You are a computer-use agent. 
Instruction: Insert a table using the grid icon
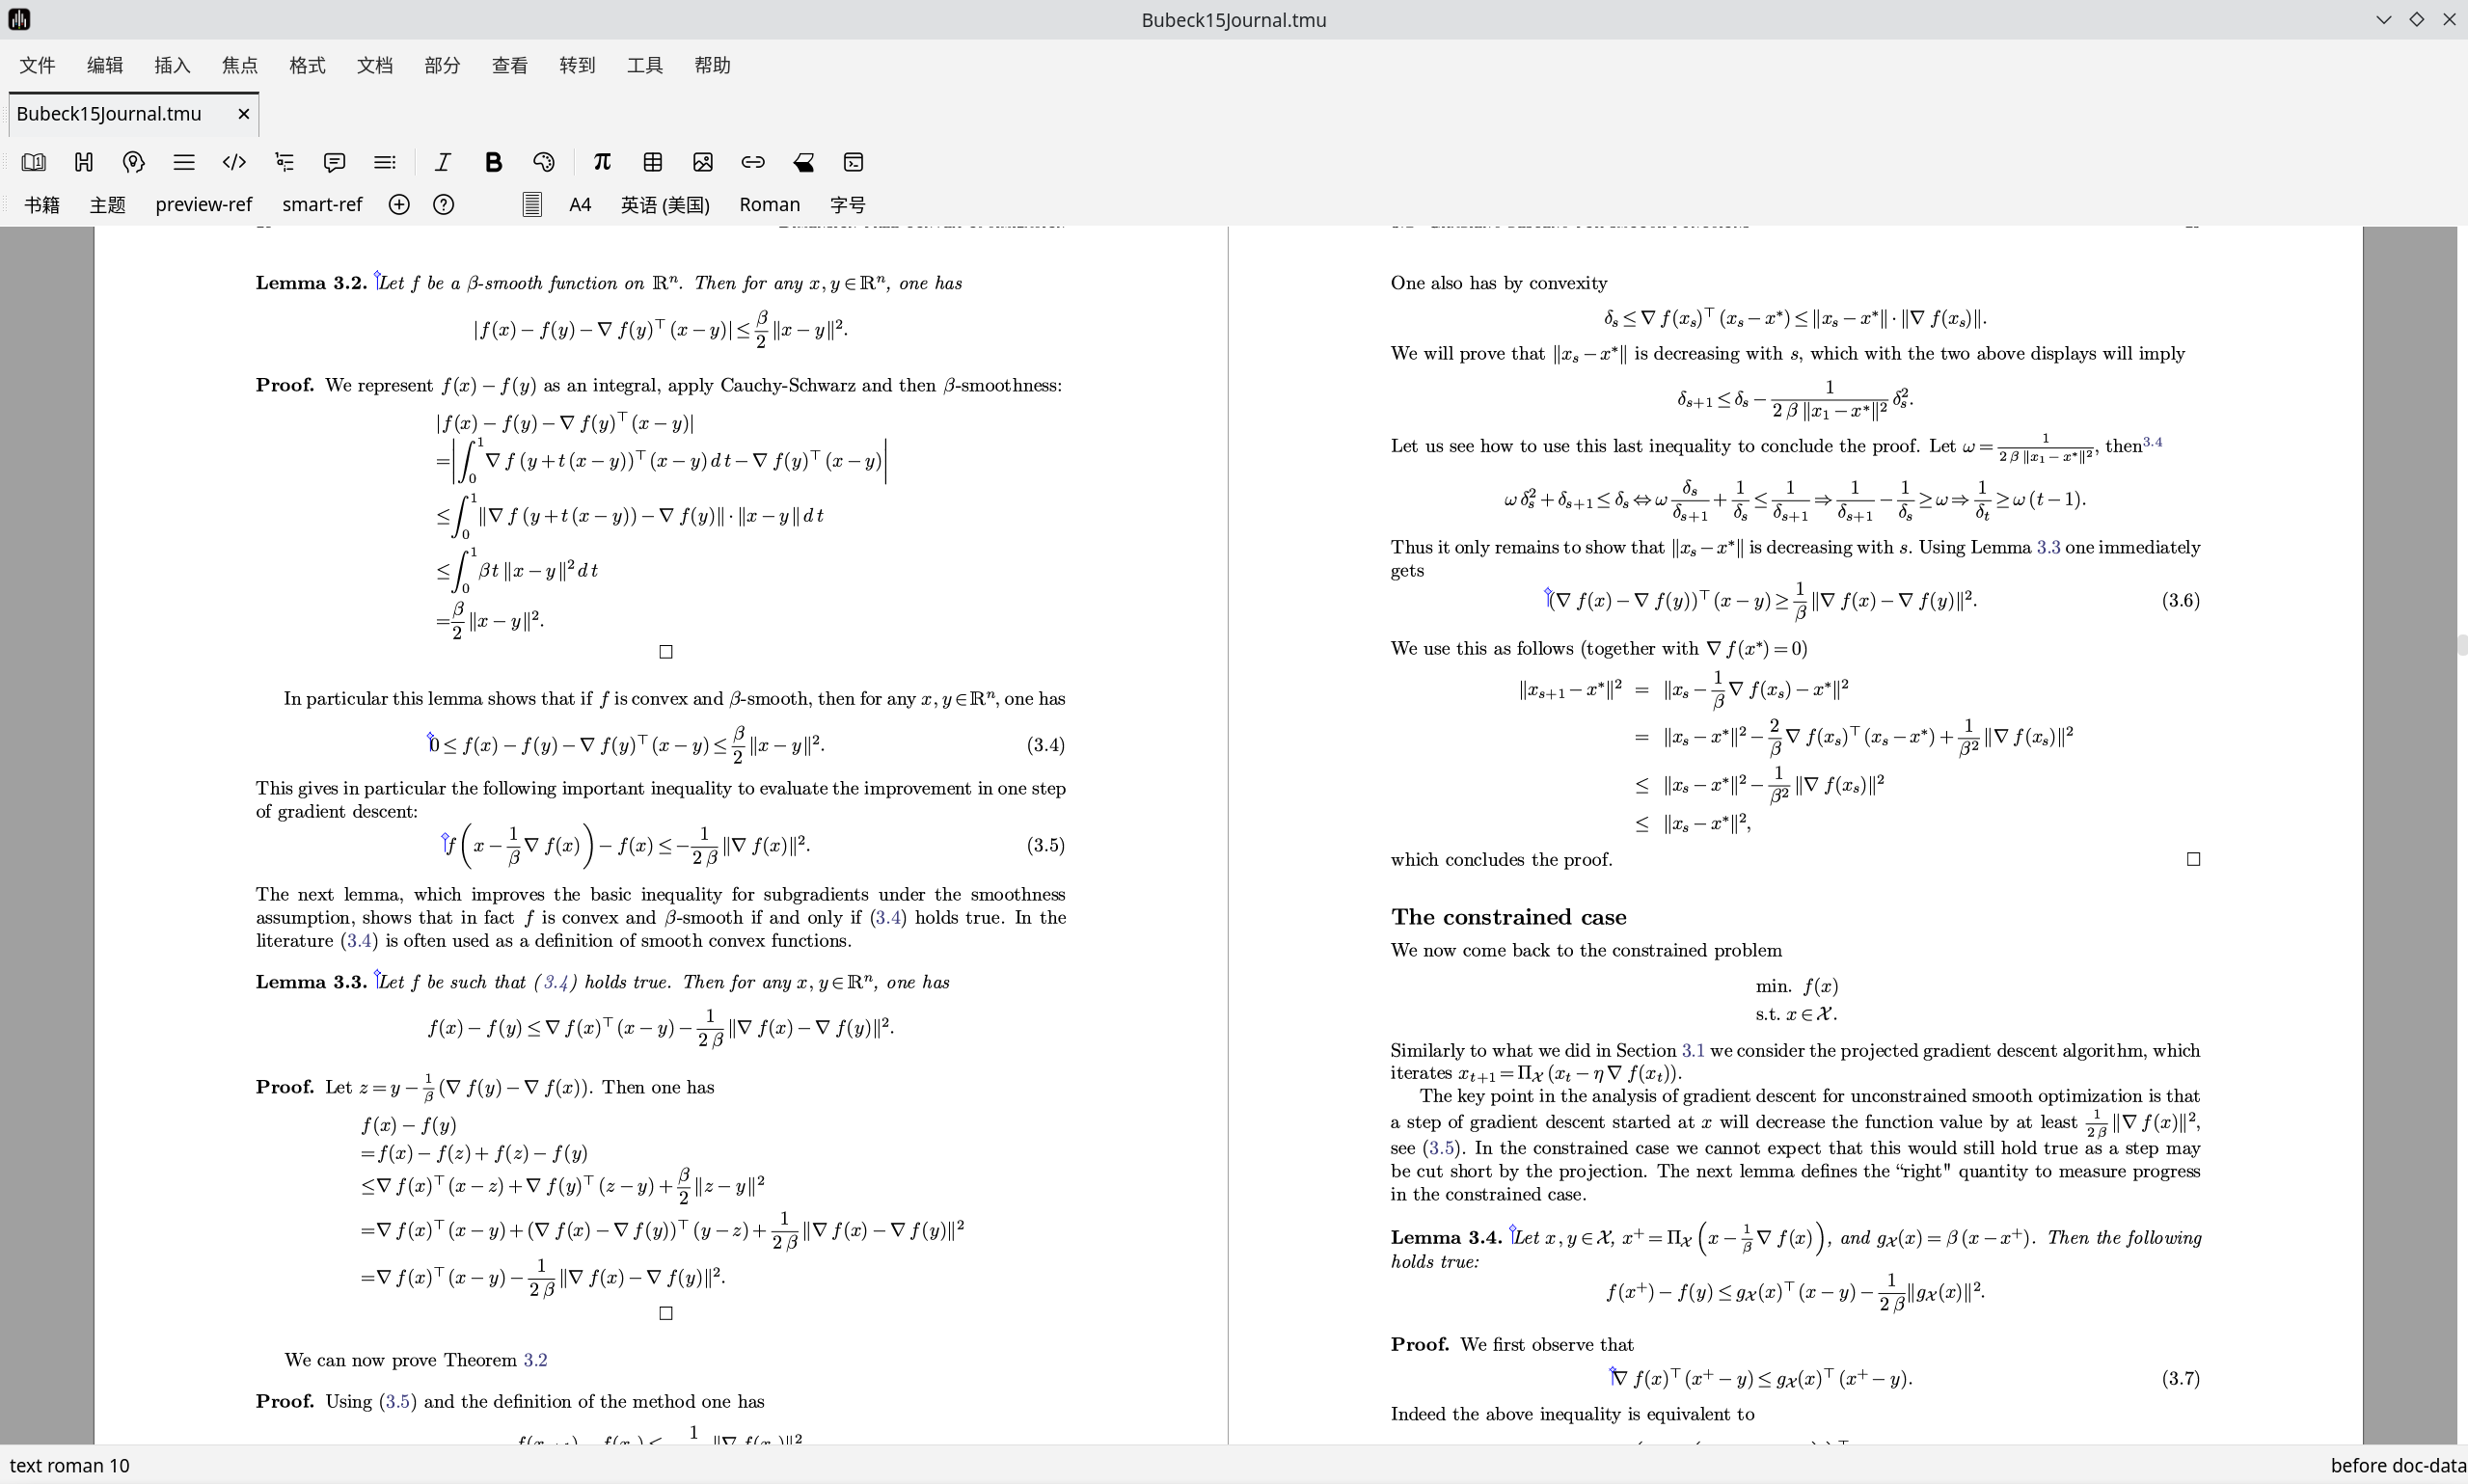pyautogui.click(x=653, y=162)
